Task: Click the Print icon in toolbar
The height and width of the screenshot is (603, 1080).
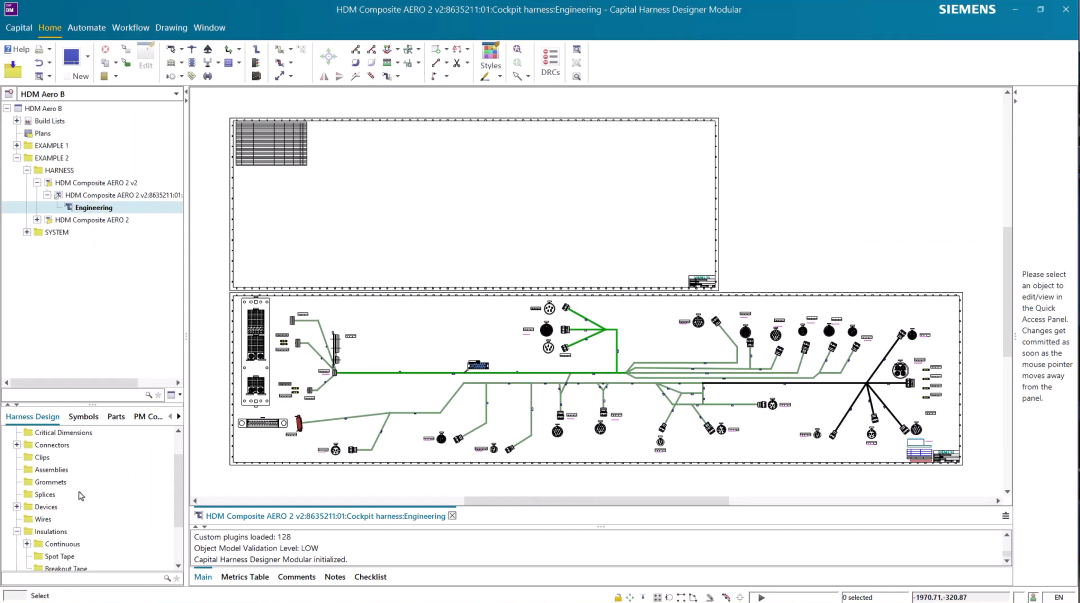Action: tap(39, 50)
